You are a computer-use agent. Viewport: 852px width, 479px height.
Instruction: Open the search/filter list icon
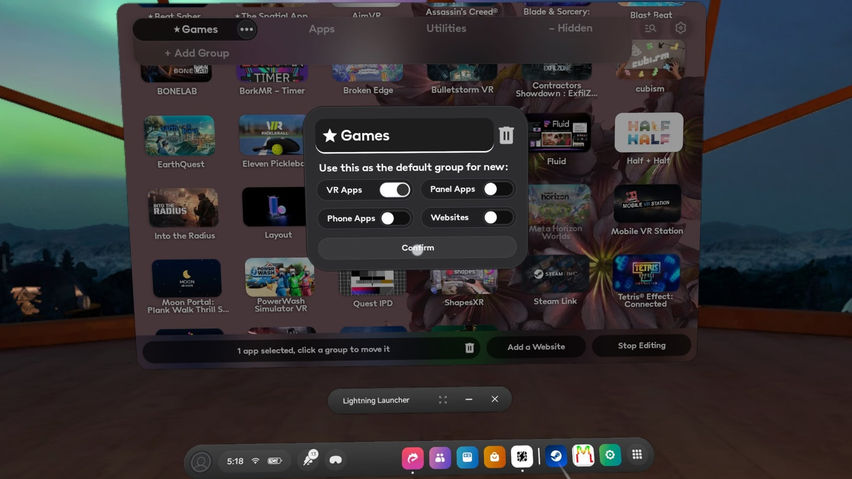point(650,28)
